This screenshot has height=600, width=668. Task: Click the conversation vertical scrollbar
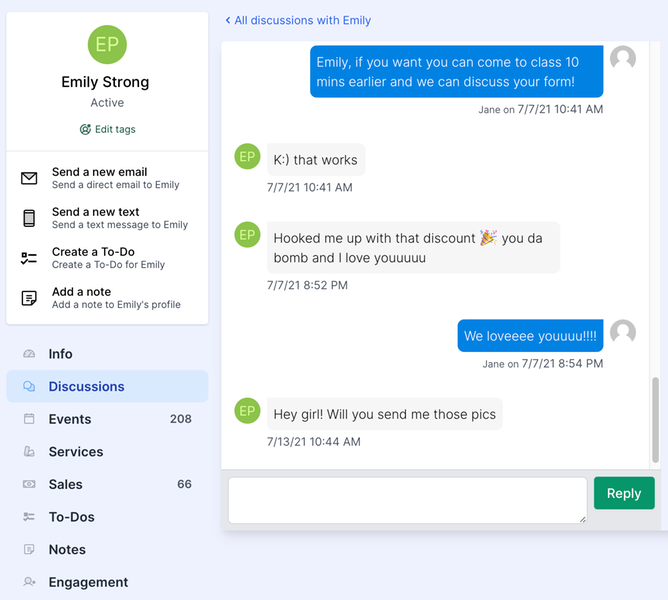pyautogui.click(x=656, y=420)
